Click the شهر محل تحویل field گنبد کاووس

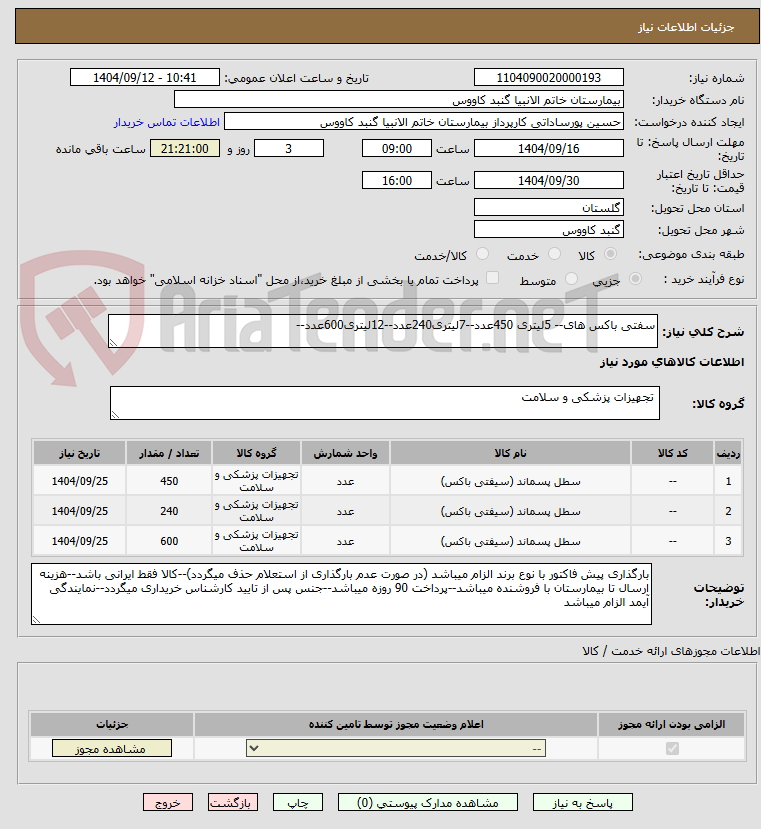(548, 229)
